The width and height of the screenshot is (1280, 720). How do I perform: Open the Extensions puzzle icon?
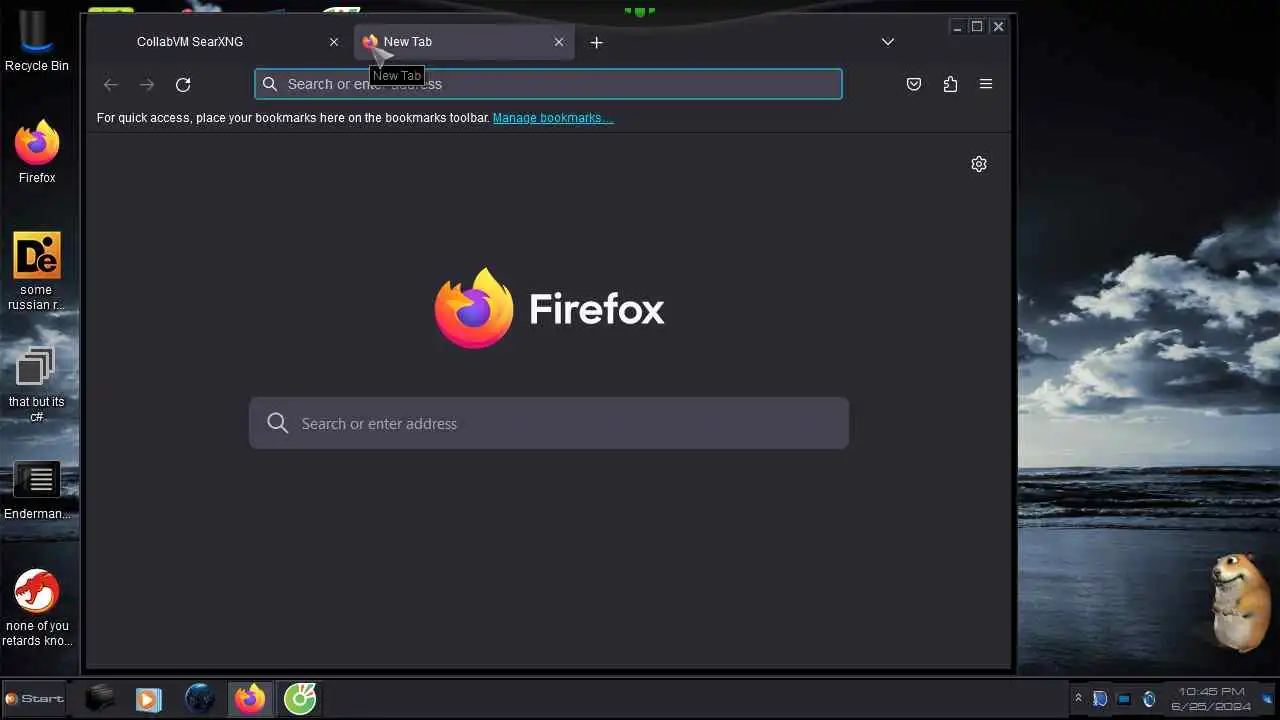(950, 85)
